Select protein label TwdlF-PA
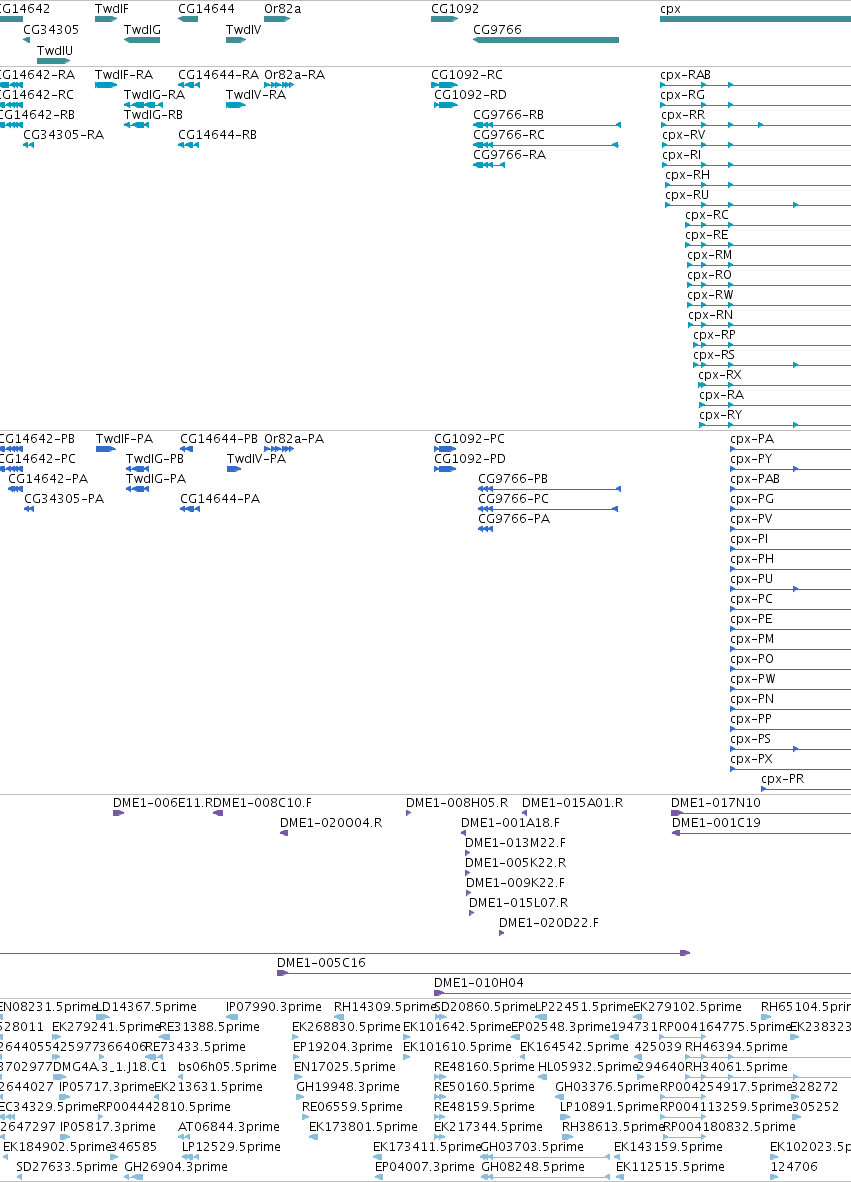The image size is (851, 1182). pyautogui.click(x=124, y=439)
